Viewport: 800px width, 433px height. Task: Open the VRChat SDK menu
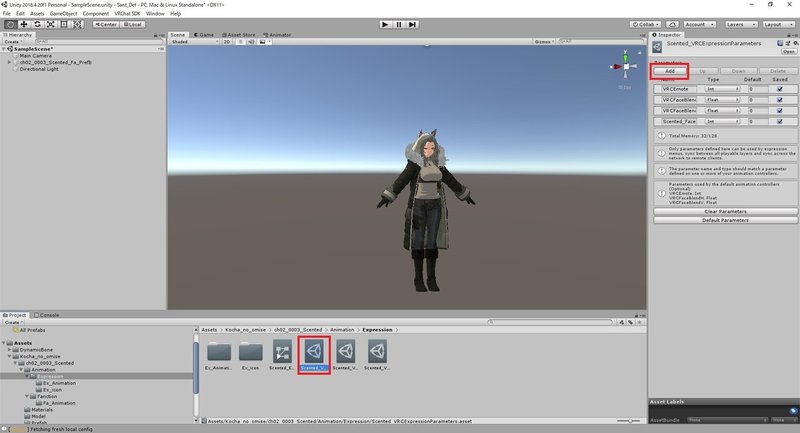pyautogui.click(x=127, y=13)
